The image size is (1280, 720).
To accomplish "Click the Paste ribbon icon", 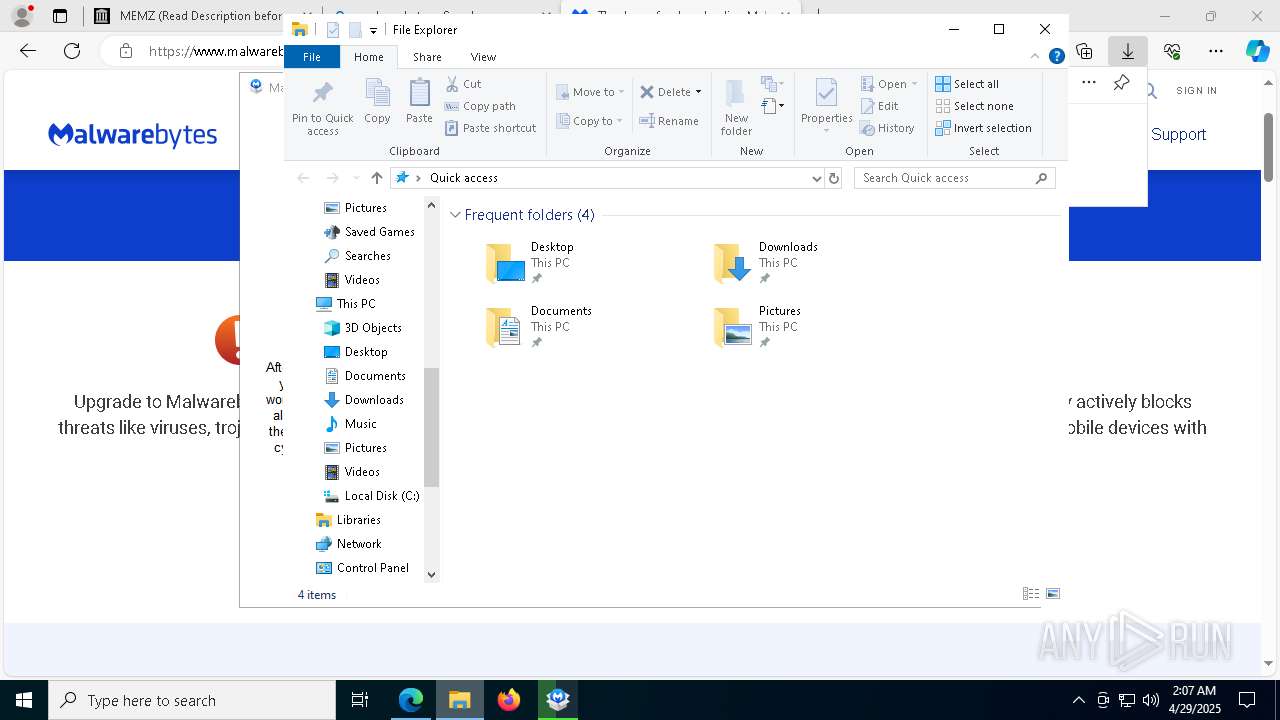I will tap(419, 101).
